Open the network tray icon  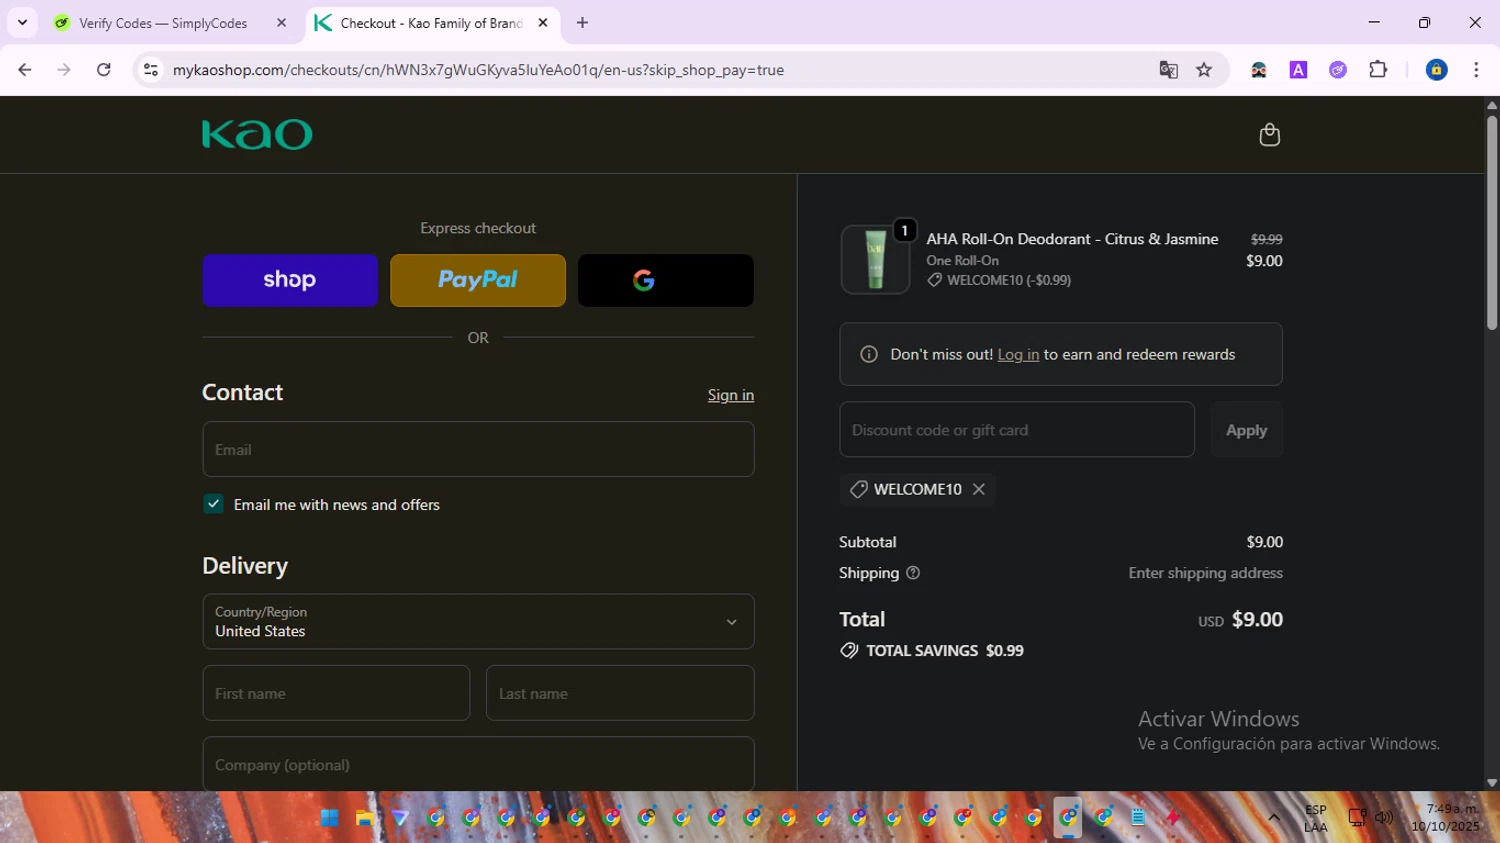[1357, 818]
